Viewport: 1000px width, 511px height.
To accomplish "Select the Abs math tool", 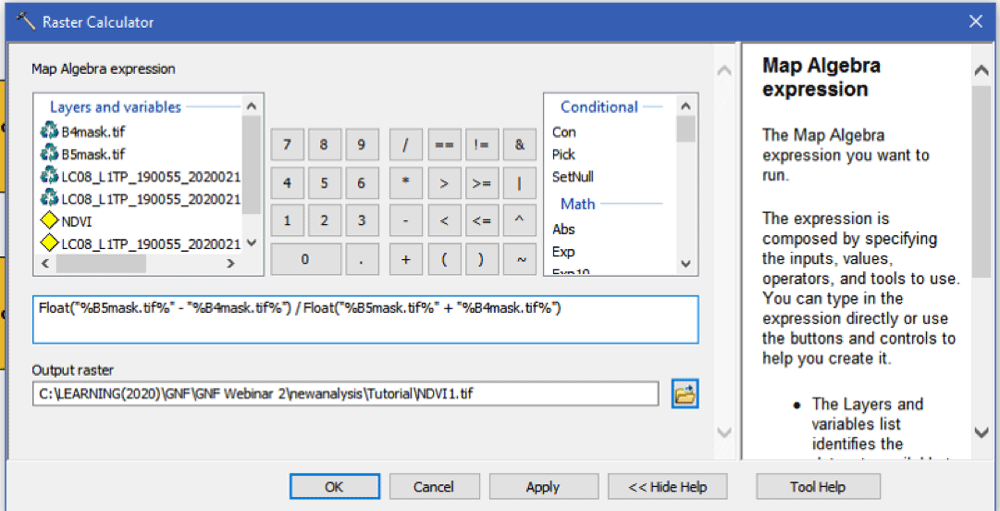I will click(563, 229).
